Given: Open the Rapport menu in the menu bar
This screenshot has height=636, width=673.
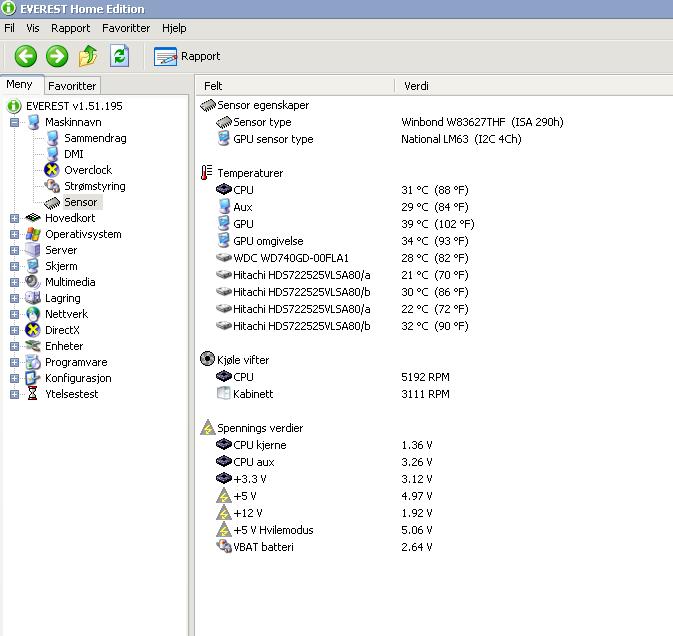Looking at the screenshot, I should (70, 28).
